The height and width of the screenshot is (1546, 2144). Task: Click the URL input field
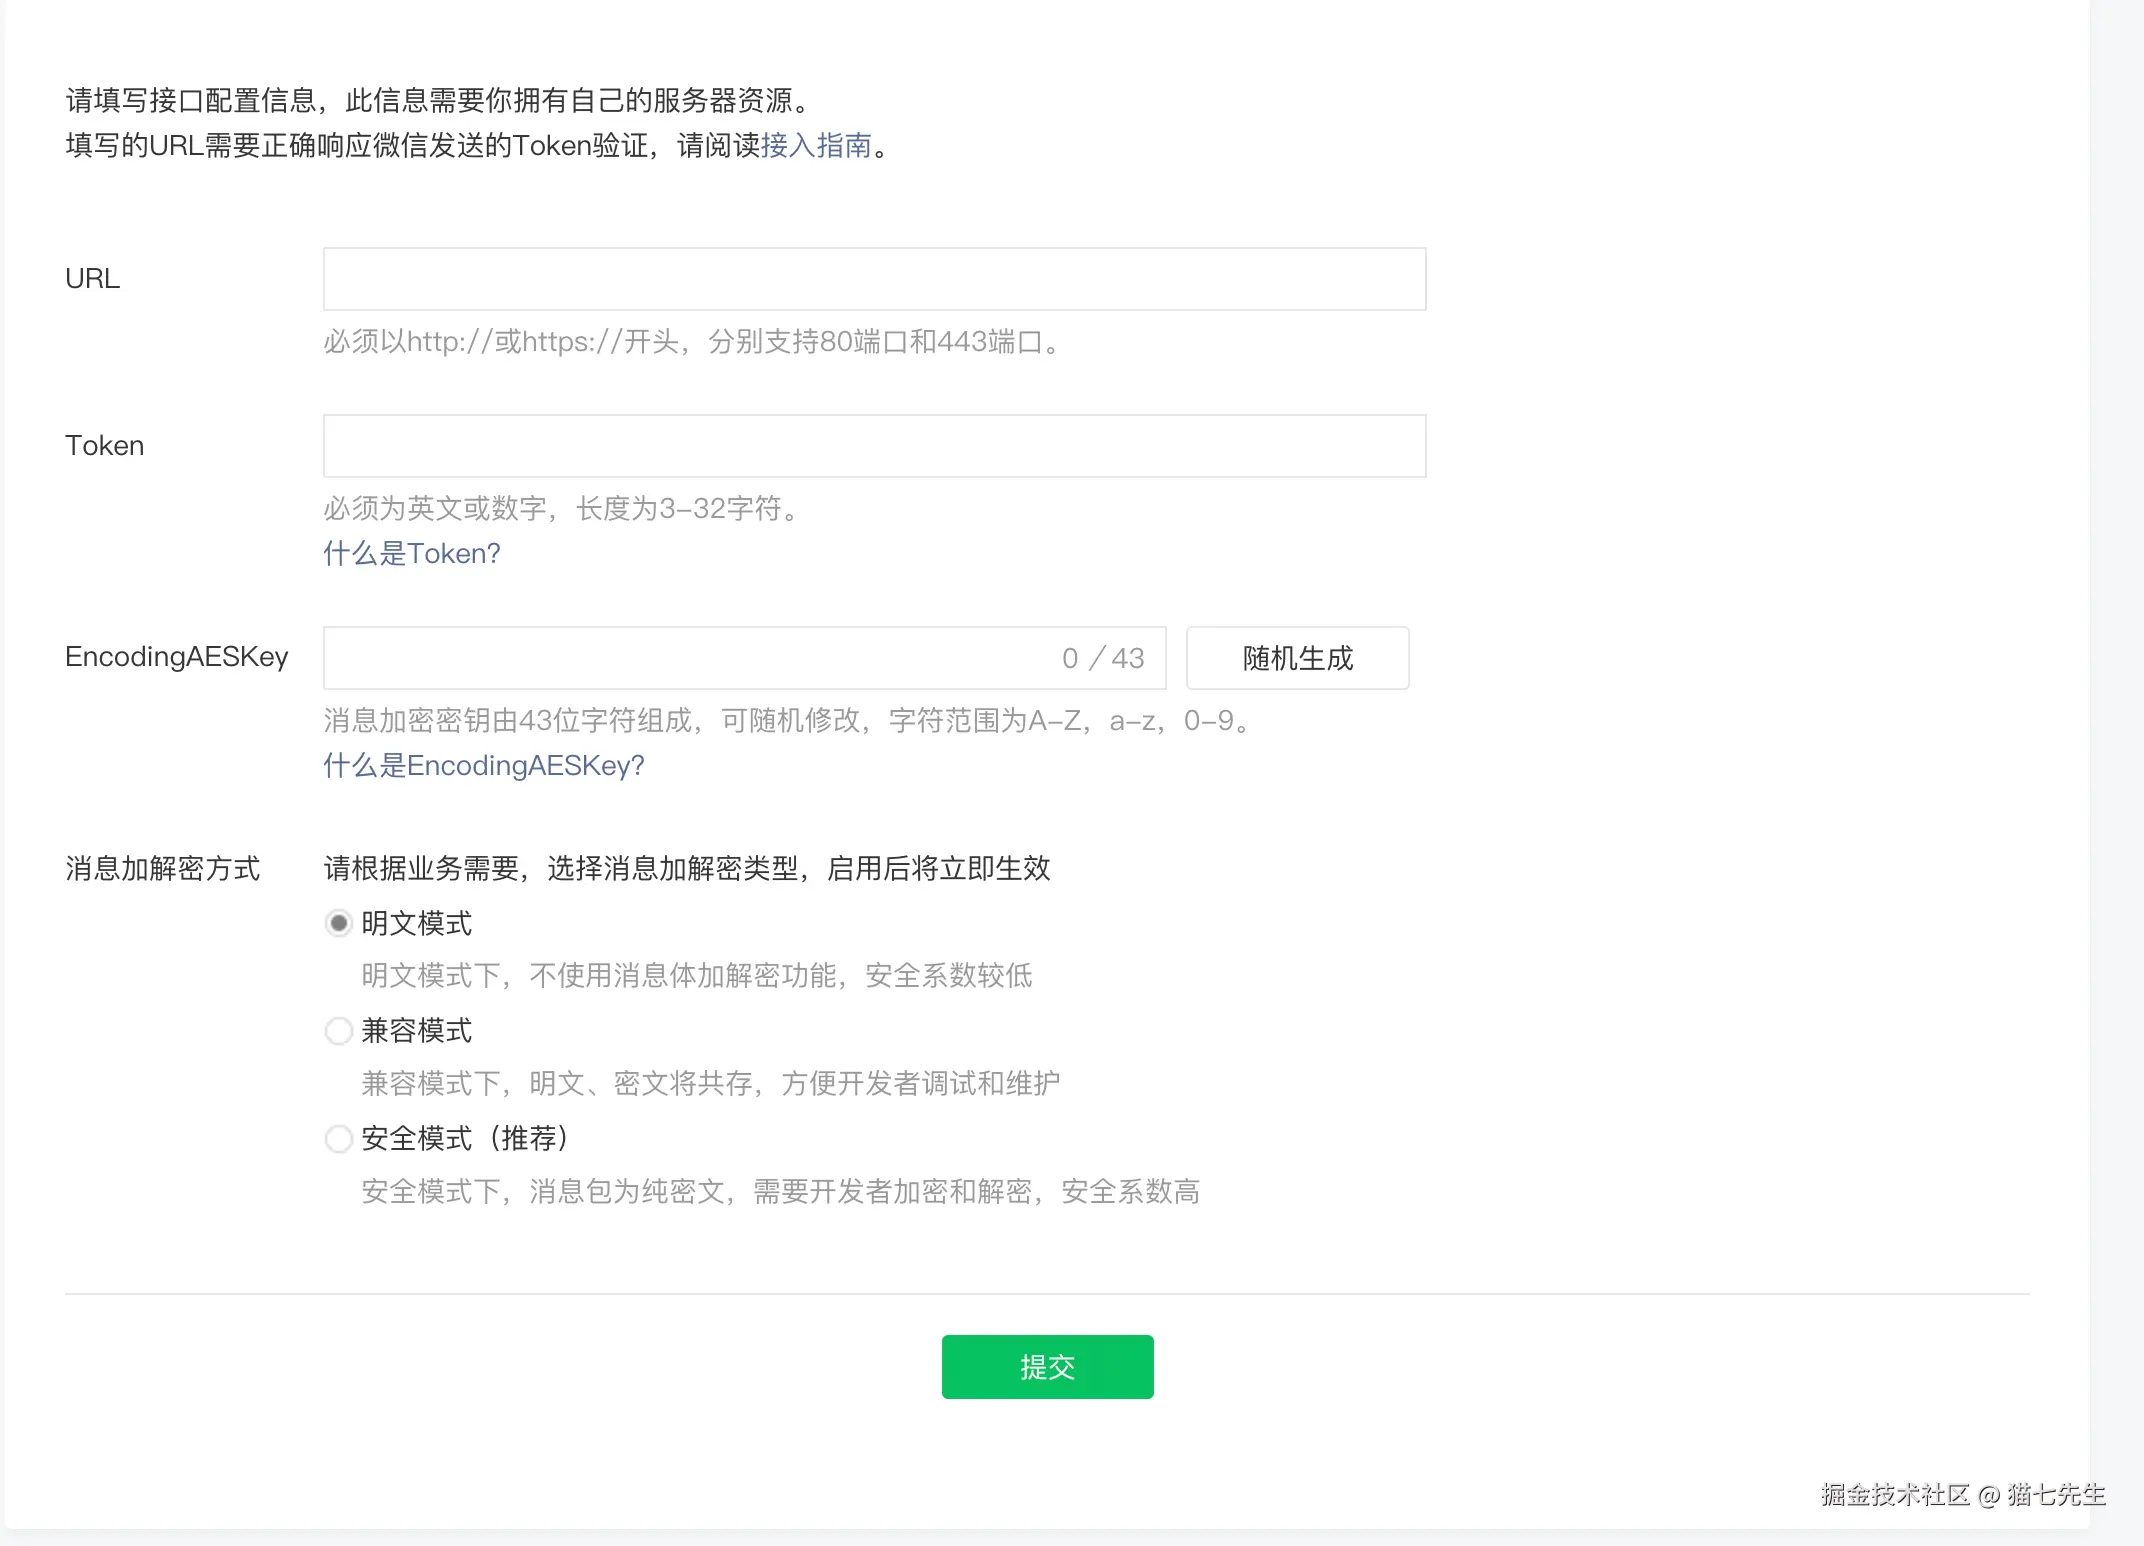pos(874,279)
